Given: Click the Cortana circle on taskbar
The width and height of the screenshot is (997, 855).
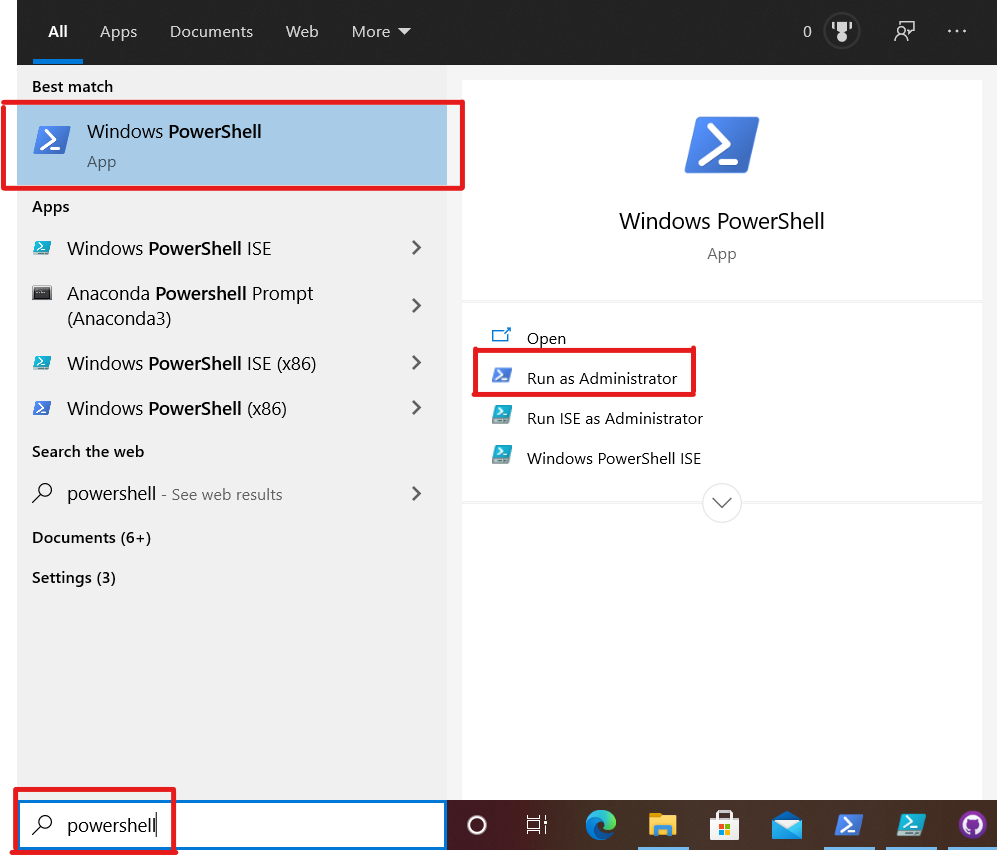Looking at the screenshot, I should pos(477,825).
